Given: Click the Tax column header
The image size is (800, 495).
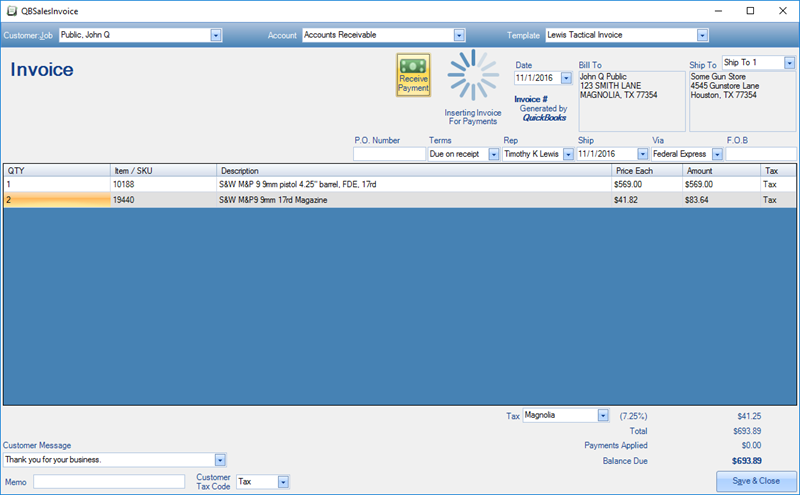Looking at the screenshot, I should [x=778, y=170].
